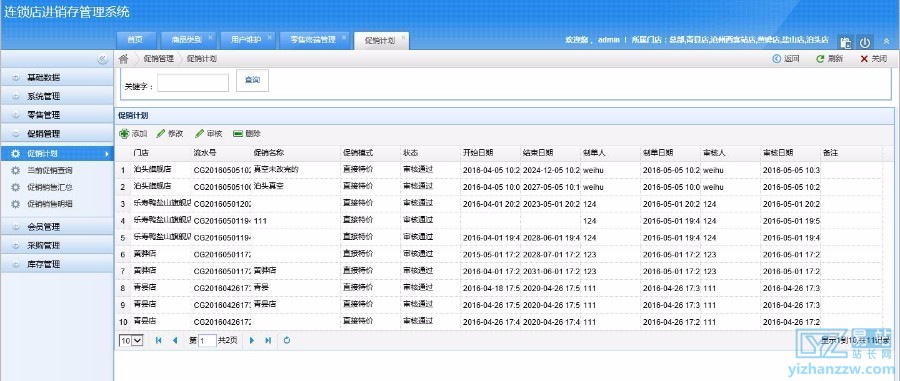Click the page number input box
Viewport: 900px width, 381px height.
click(207, 340)
